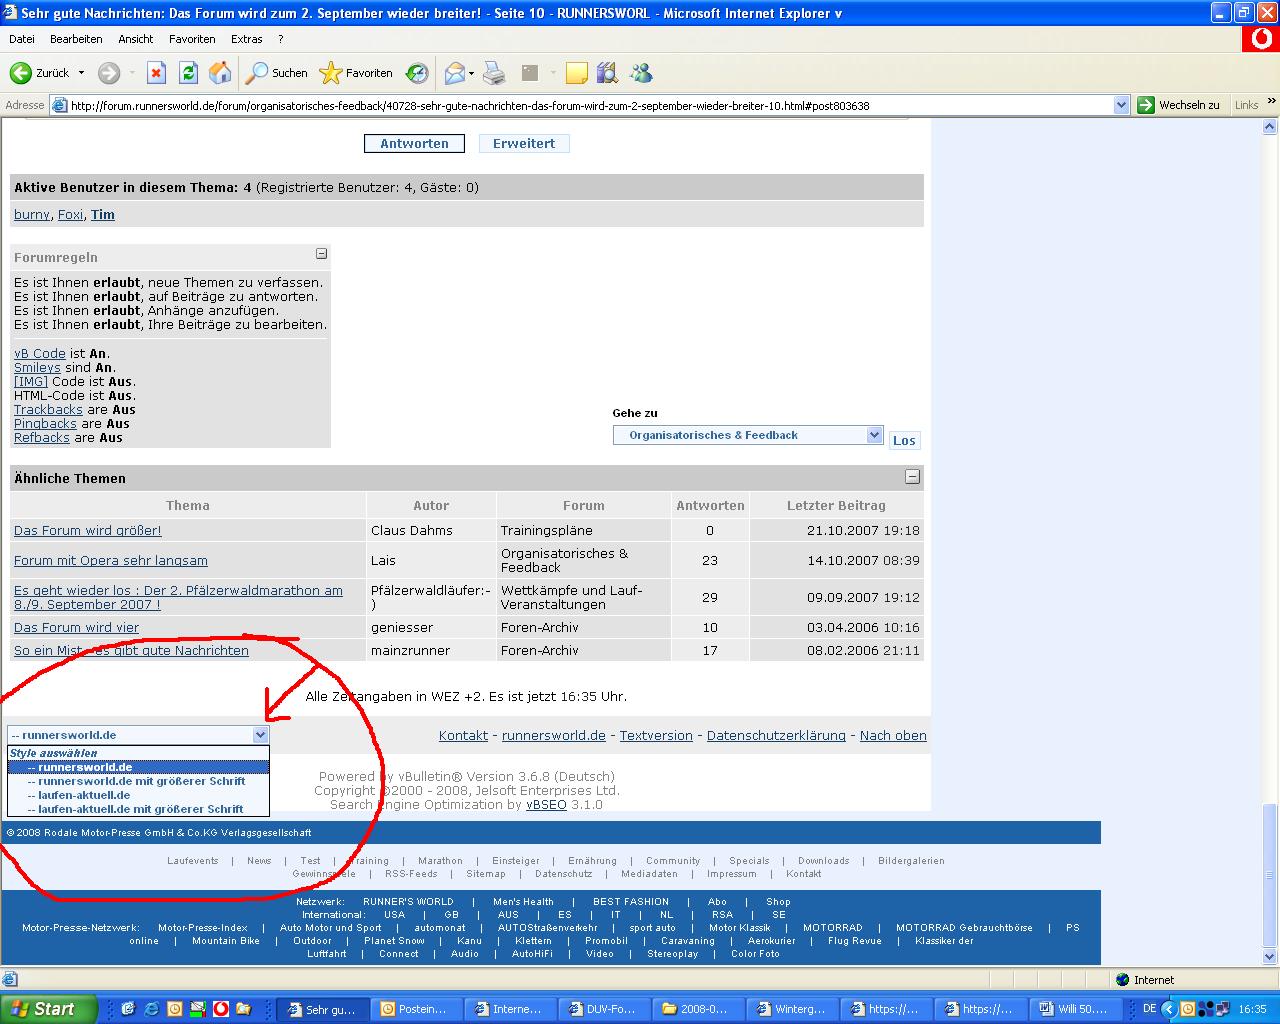Screen dimensions: 1280x1024
Task: Open the Extras menu
Action: pyautogui.click(x=246, y=39)
